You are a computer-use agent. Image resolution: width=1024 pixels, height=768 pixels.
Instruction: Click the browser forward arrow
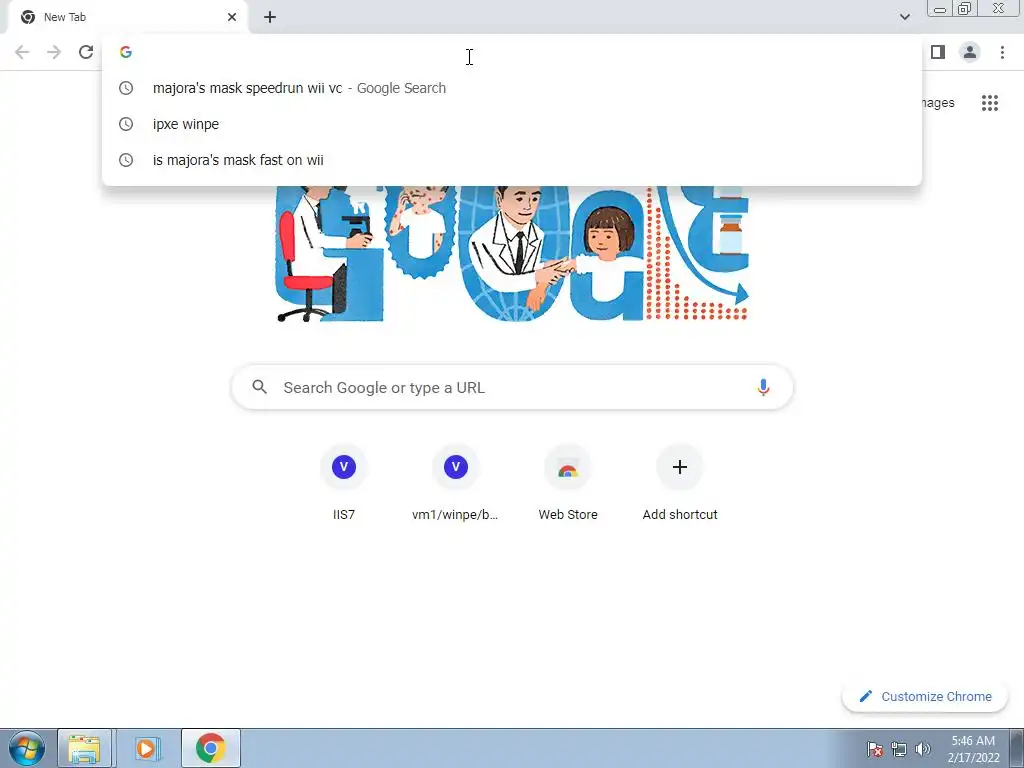point(54,52)
